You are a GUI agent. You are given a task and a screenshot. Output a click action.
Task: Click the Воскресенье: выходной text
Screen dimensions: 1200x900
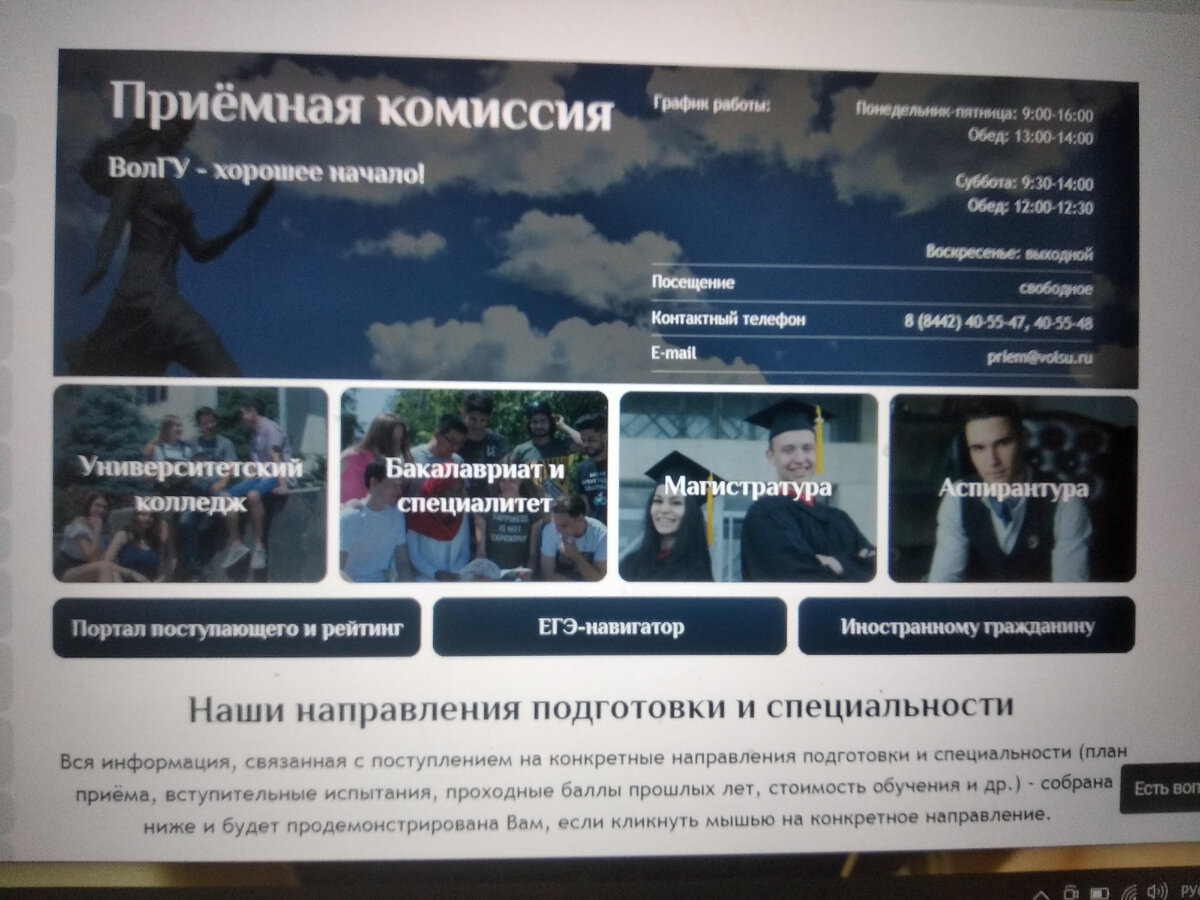click(1010, 254)
